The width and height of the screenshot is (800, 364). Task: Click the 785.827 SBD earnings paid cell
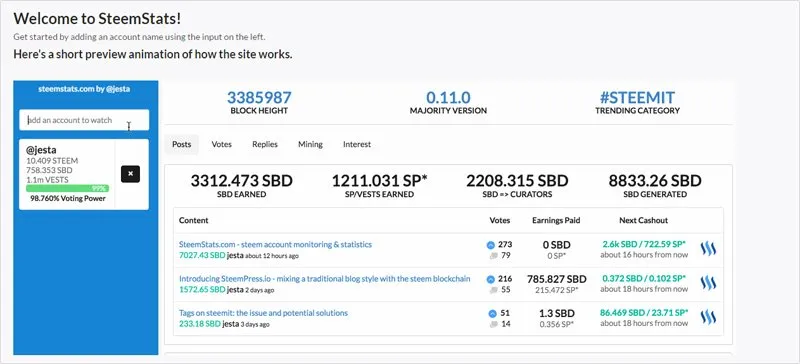tap(556, 279)
